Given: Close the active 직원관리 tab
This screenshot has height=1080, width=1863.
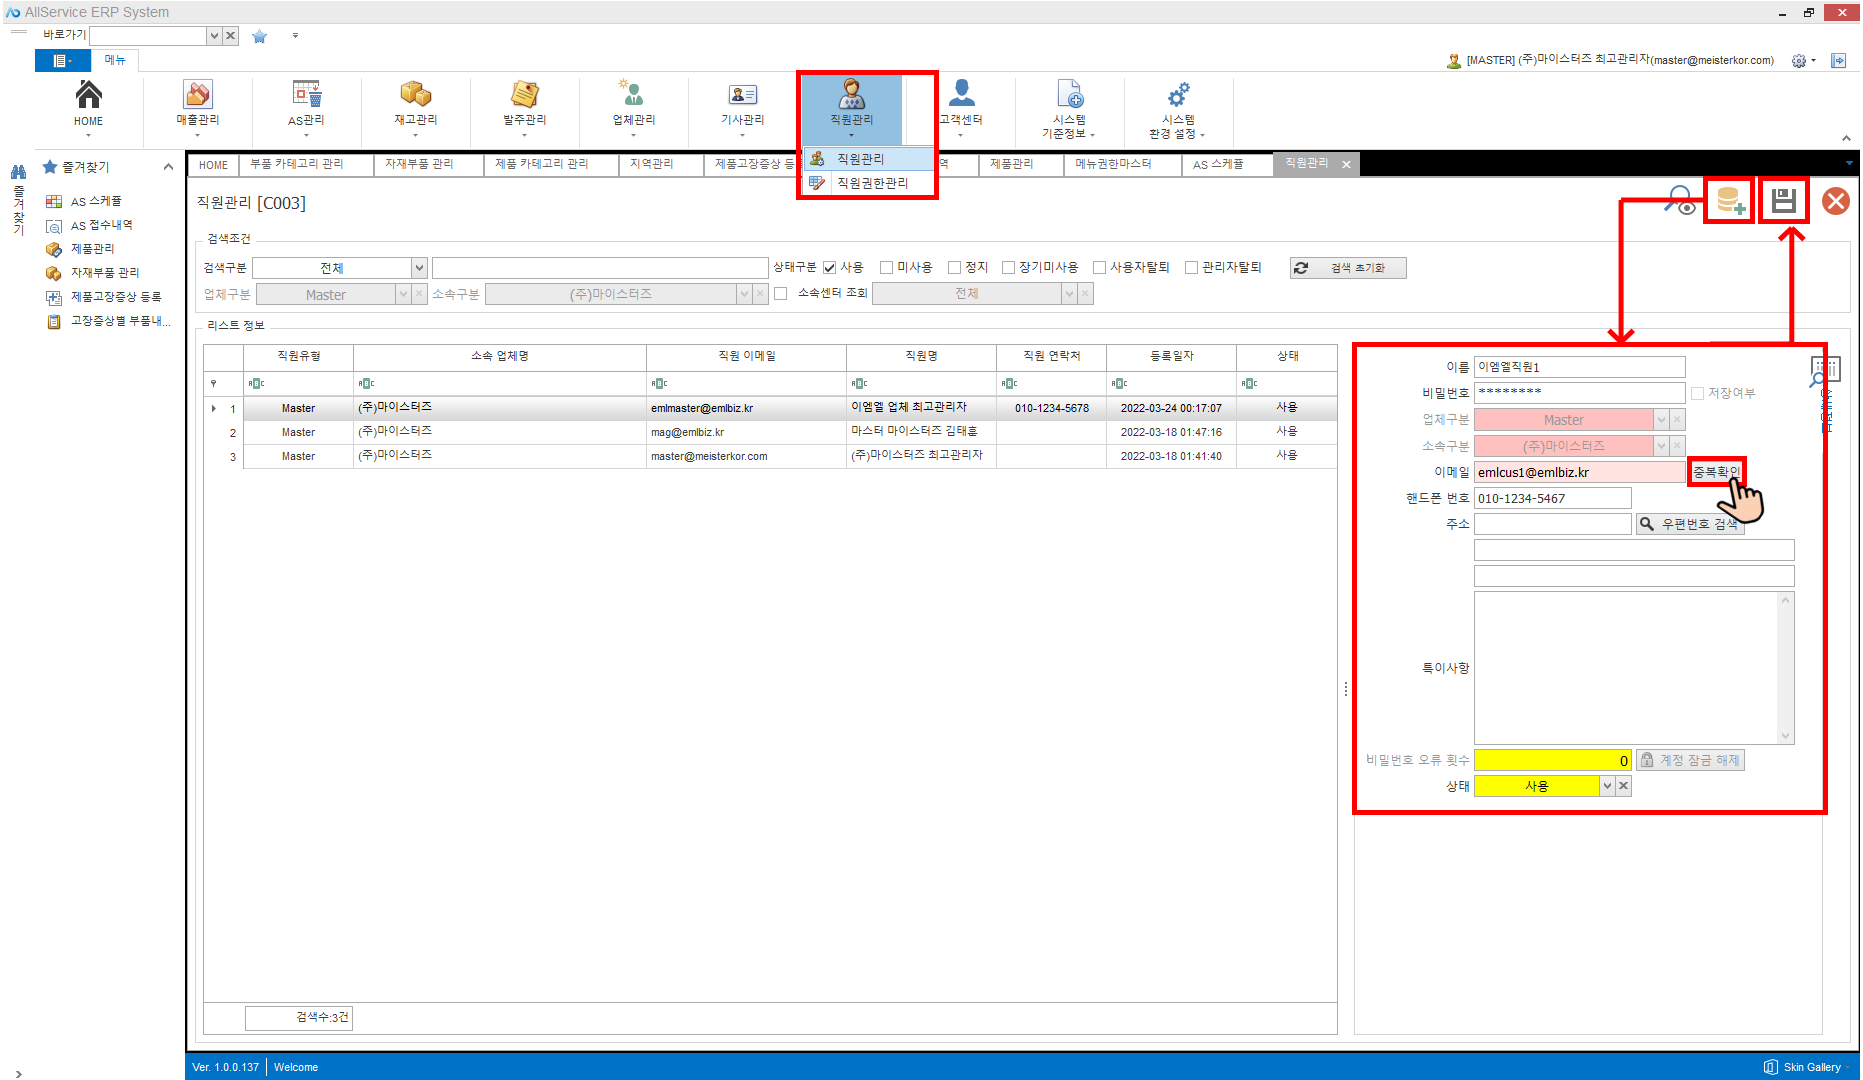Looking at the screenshot, I should pos(1346,165).
